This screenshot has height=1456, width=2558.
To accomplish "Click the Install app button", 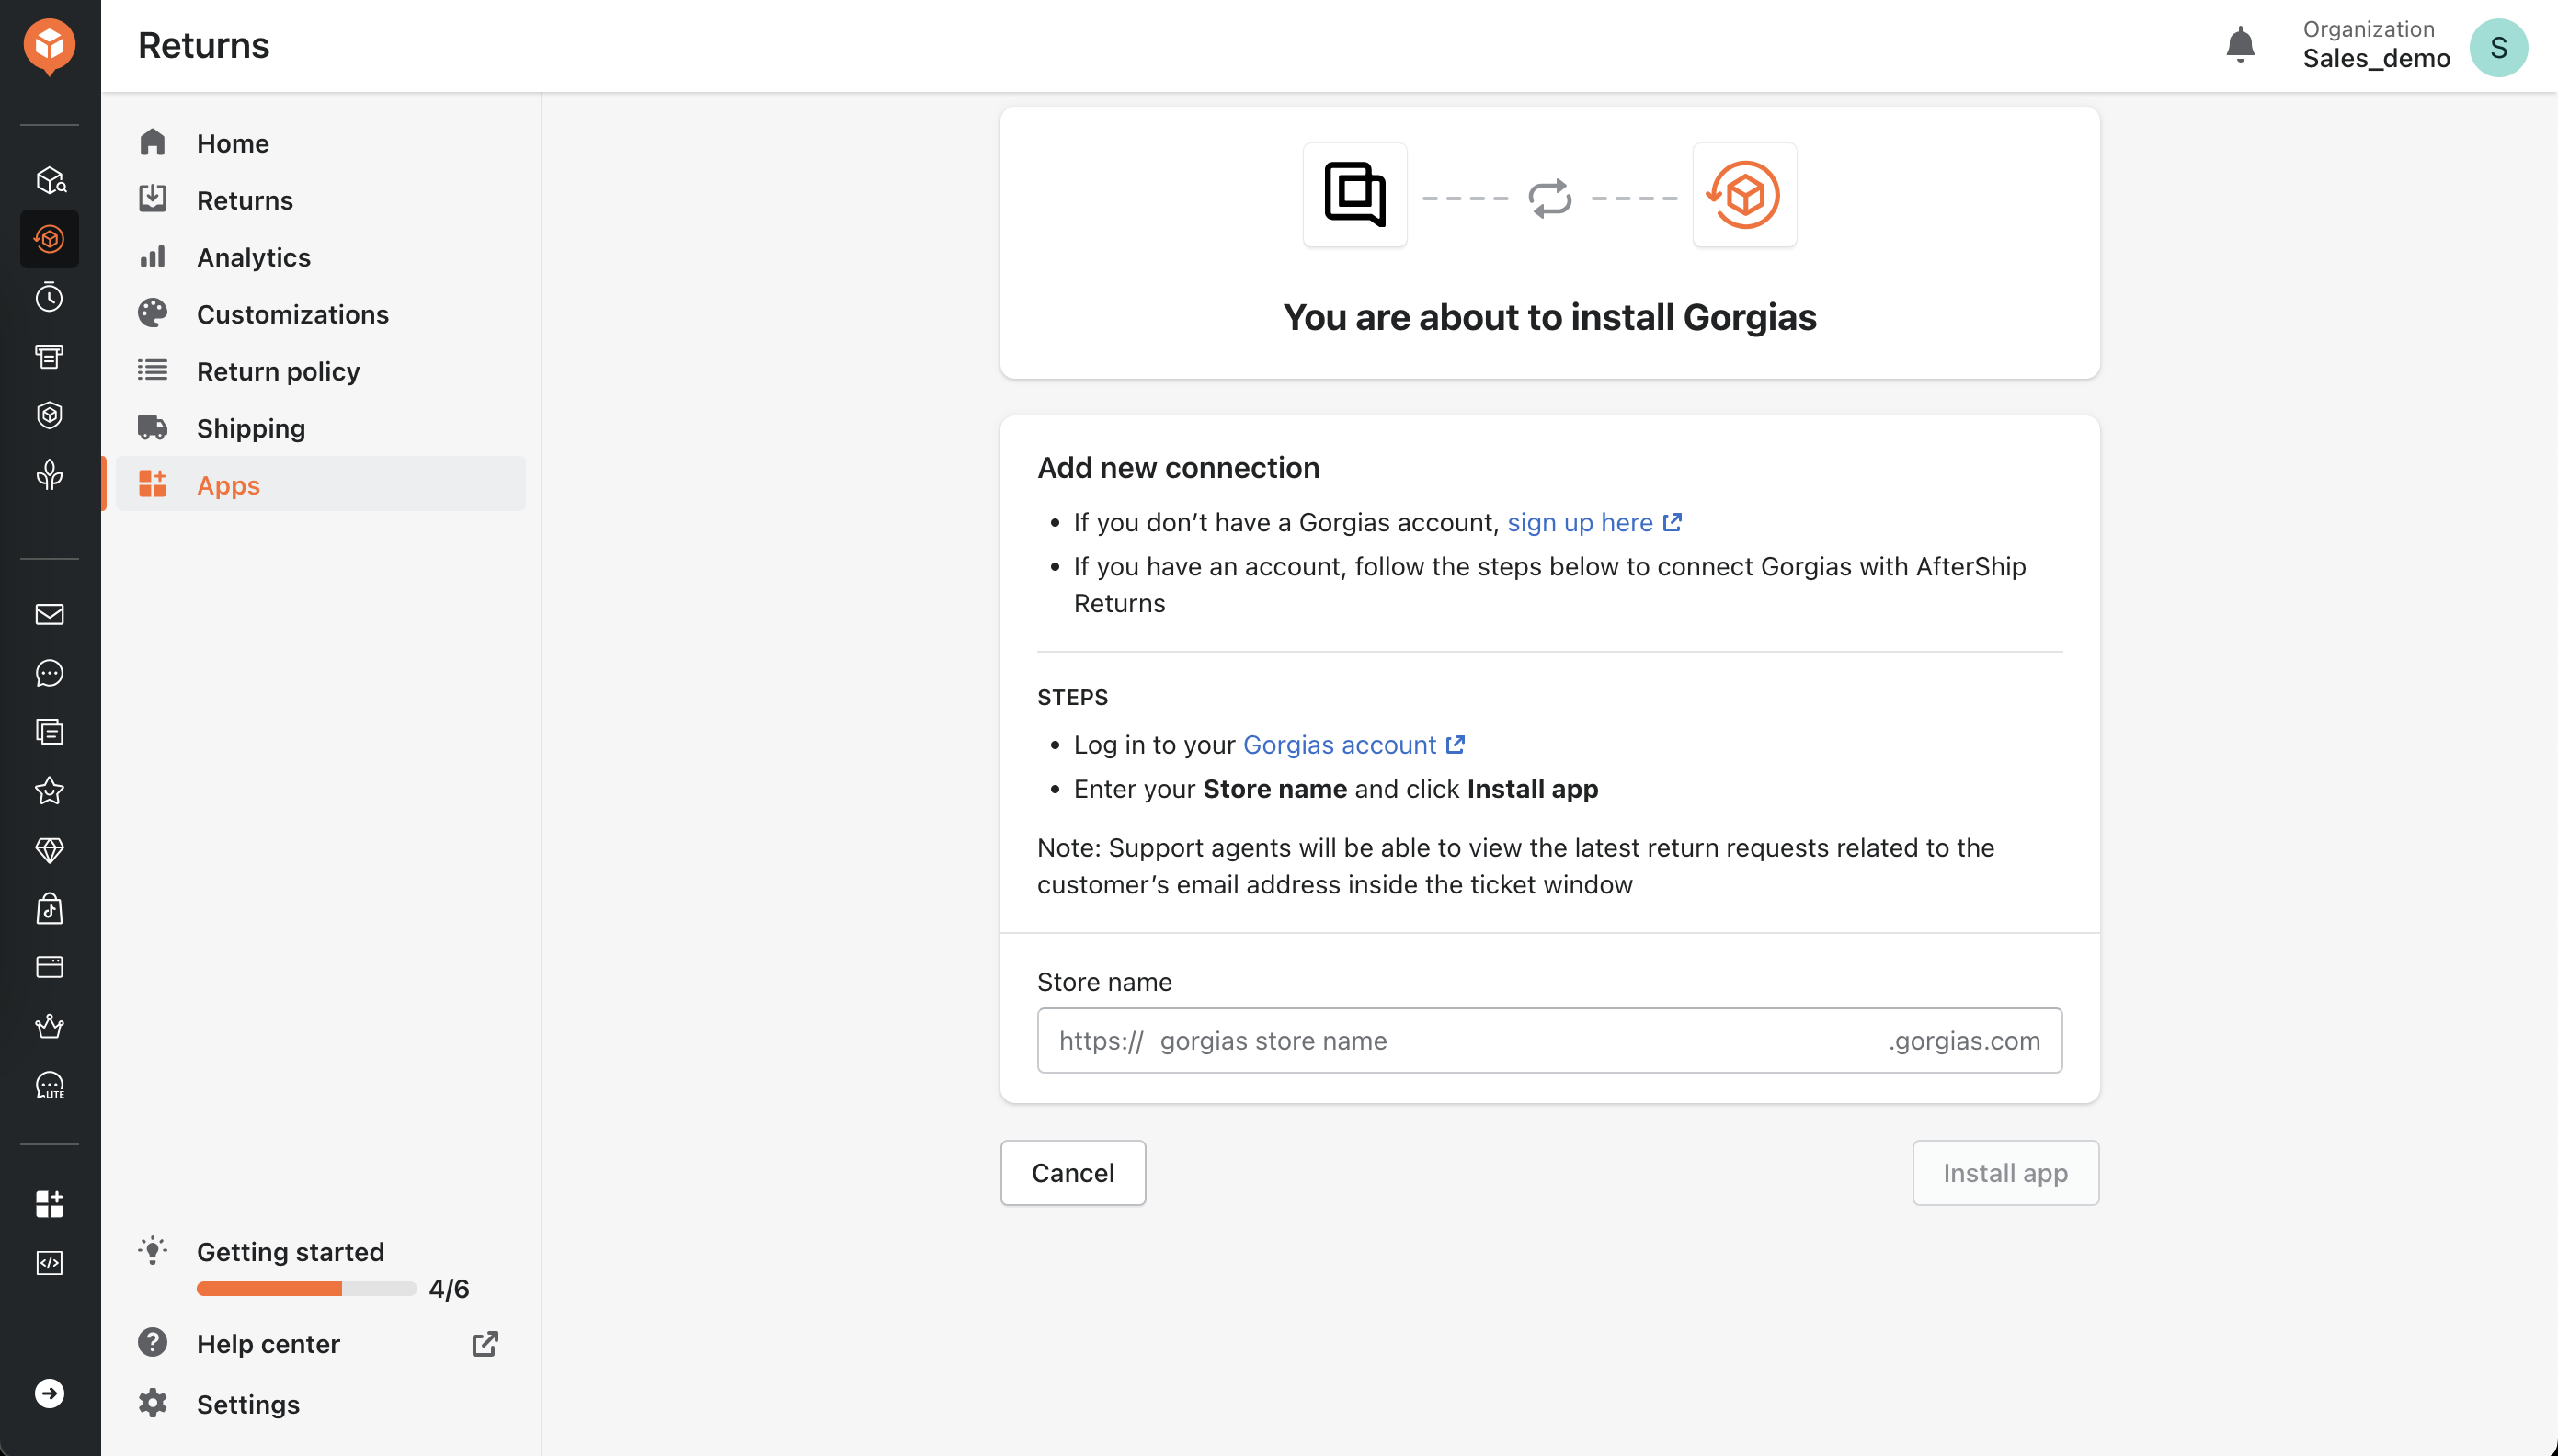I will click(x=2005, y=1173).
